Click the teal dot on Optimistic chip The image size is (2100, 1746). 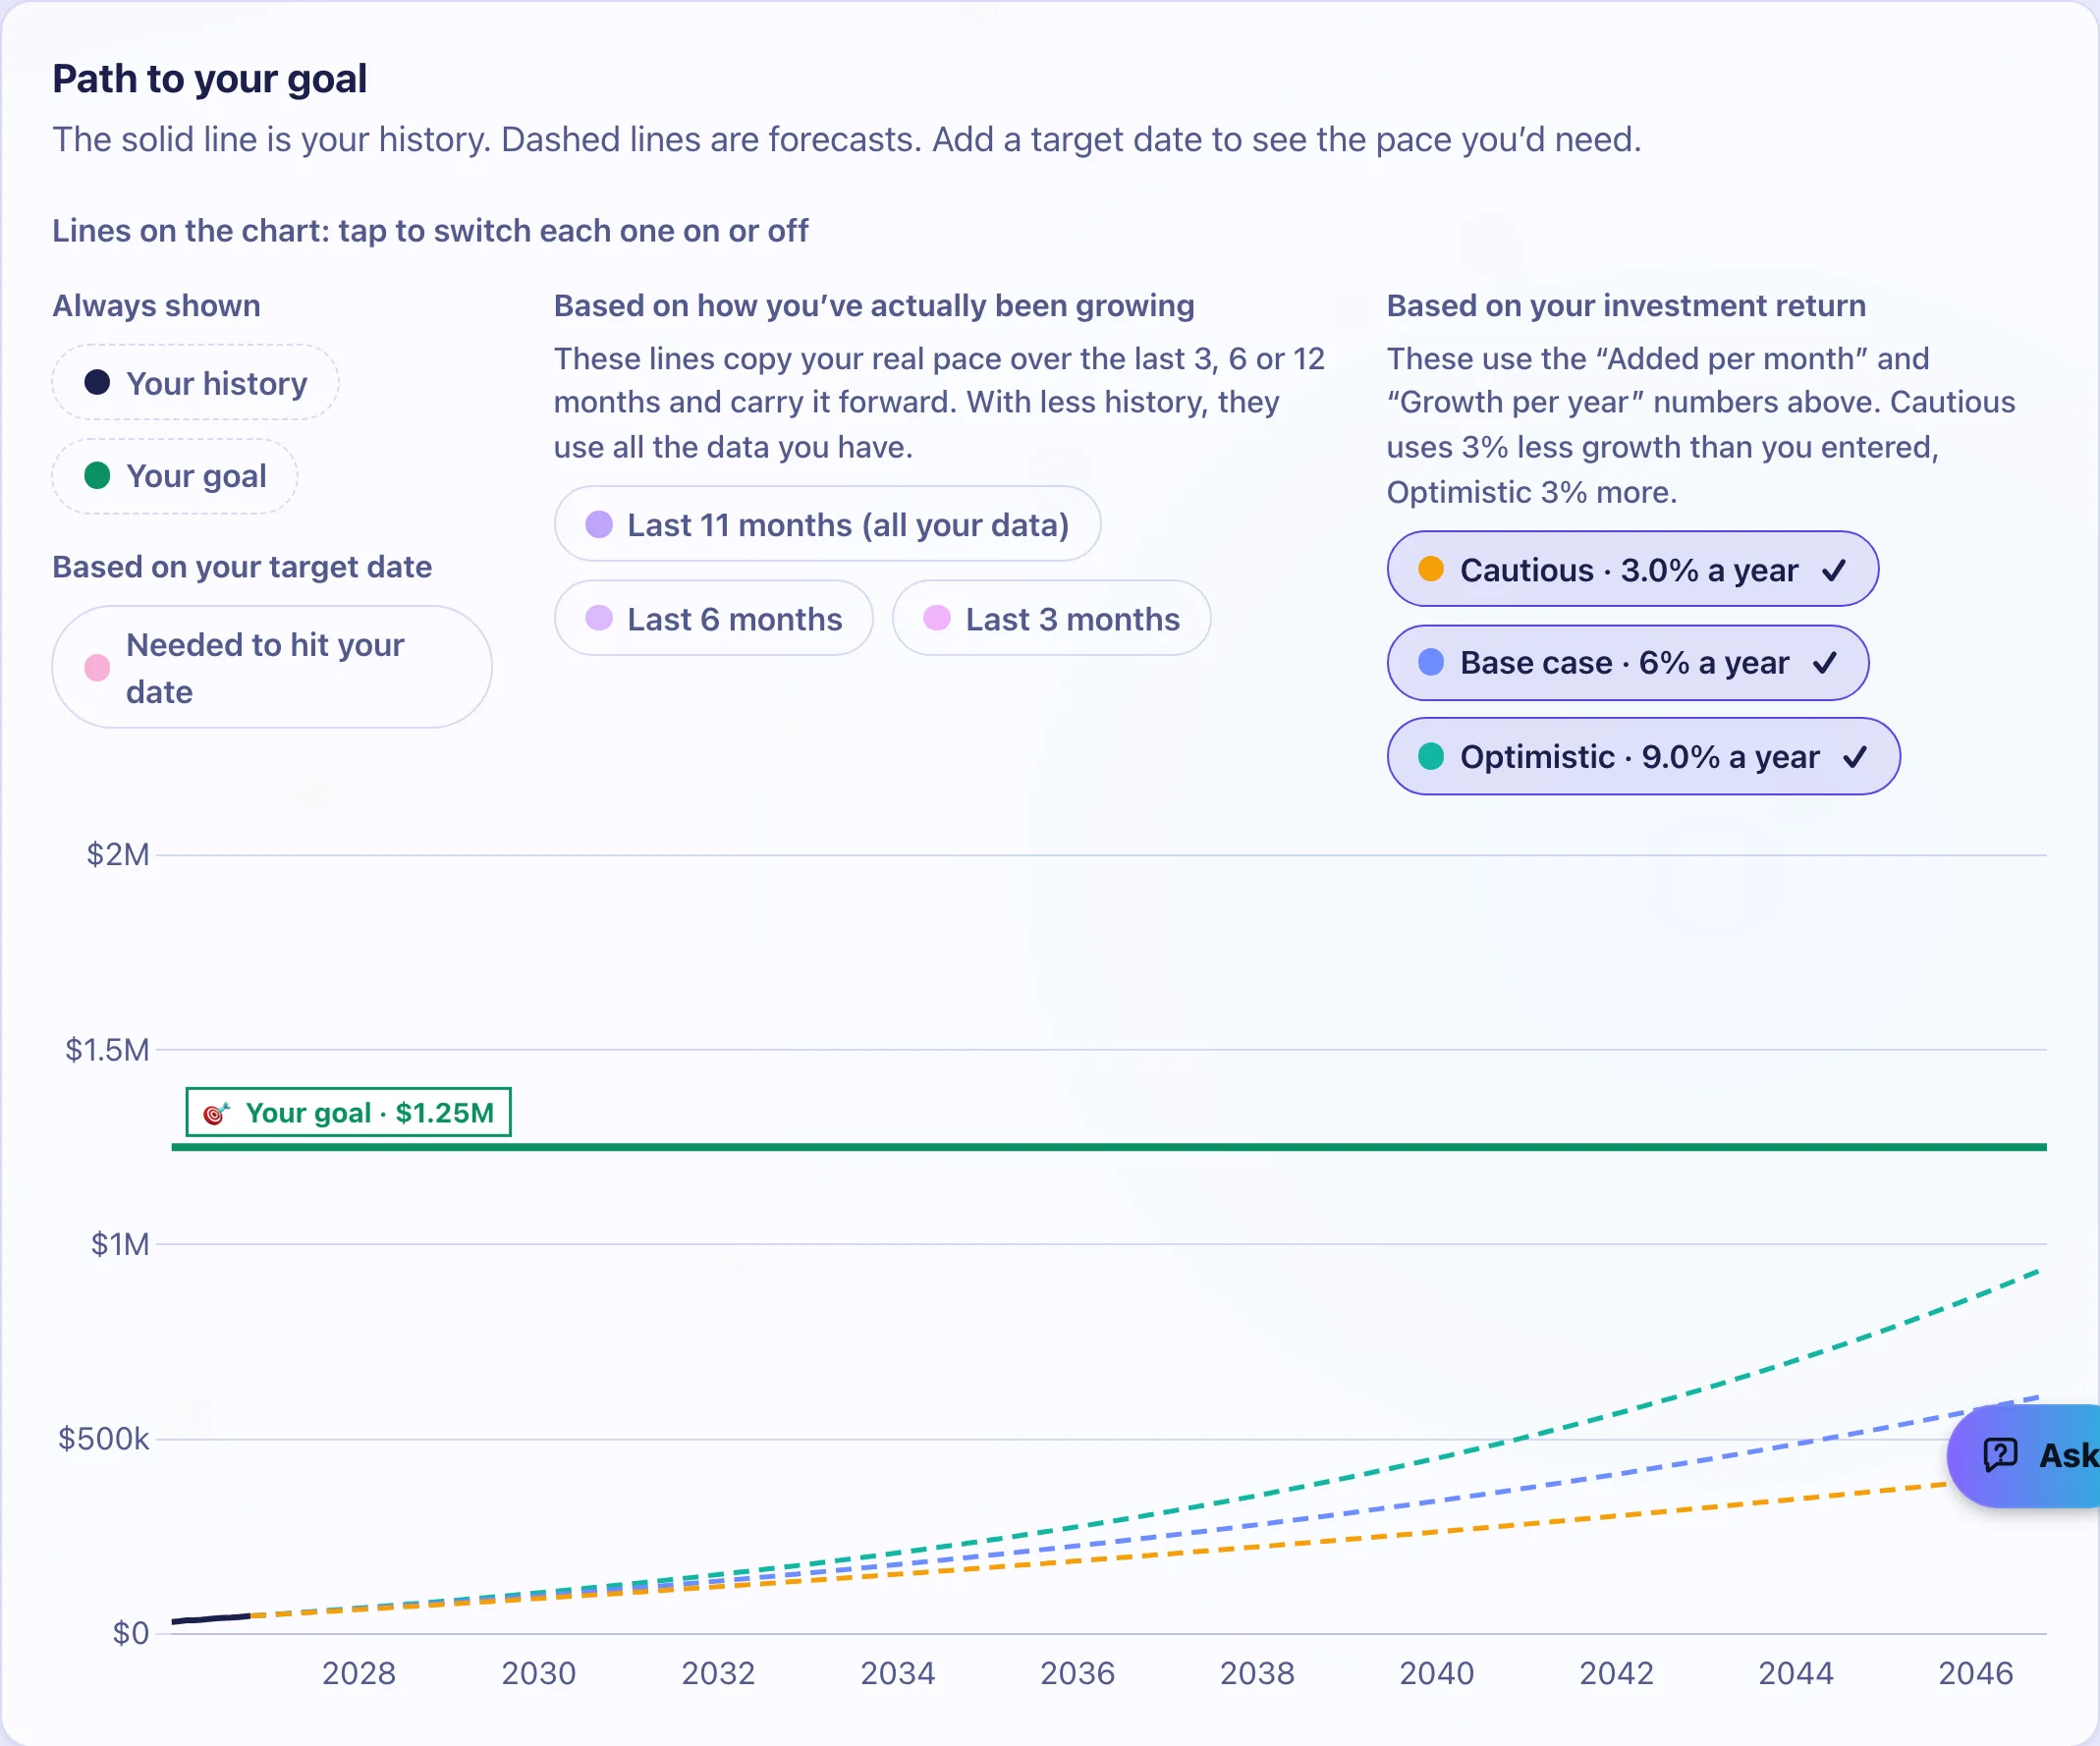point(1431,756)
